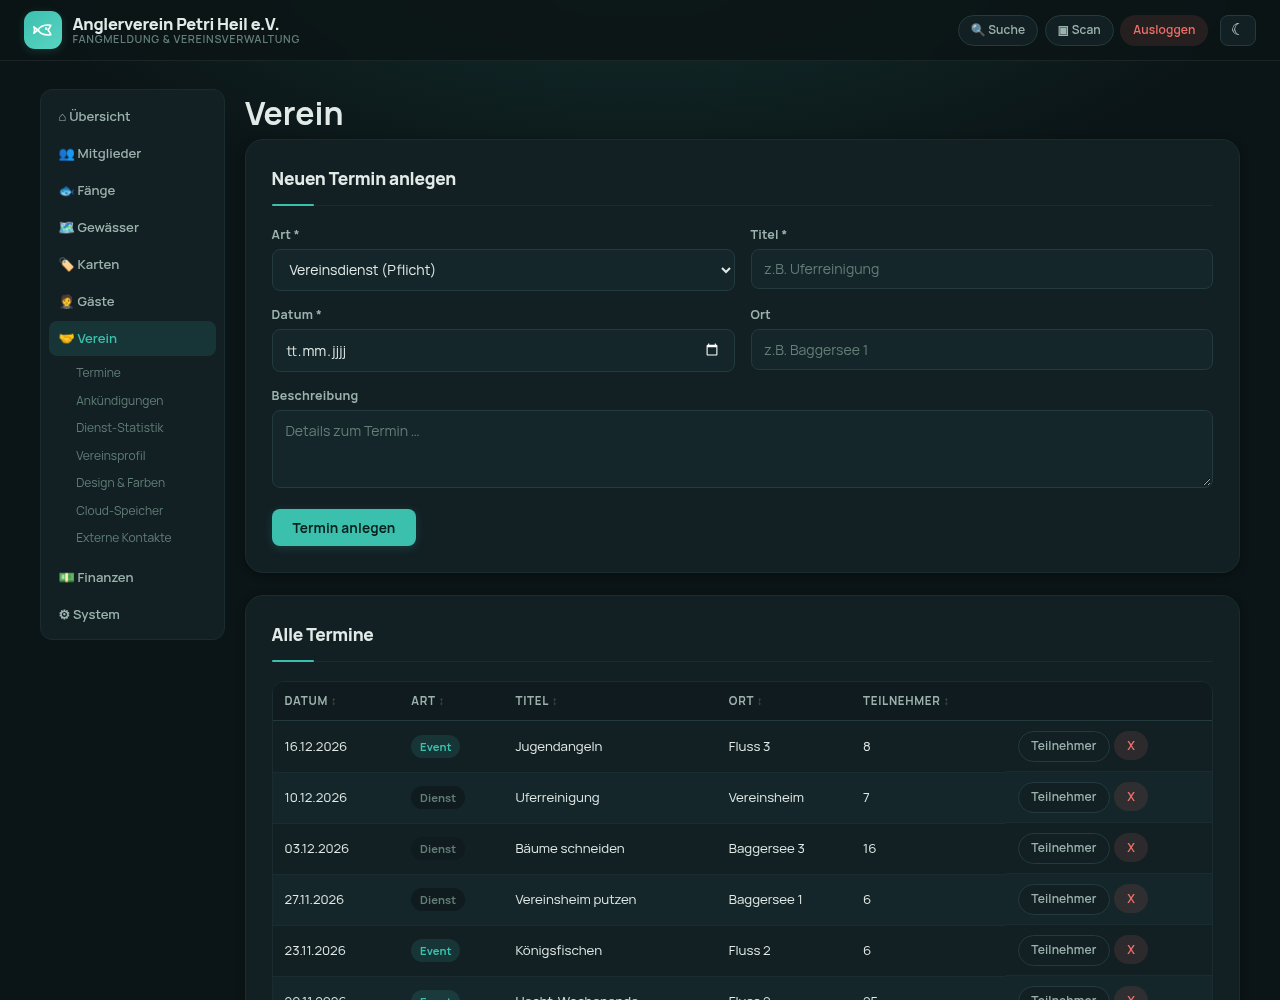Open Termine submenu item
Viewport: 1280px width, 1000px height.
pyautogui.click(x=98, y=373)
